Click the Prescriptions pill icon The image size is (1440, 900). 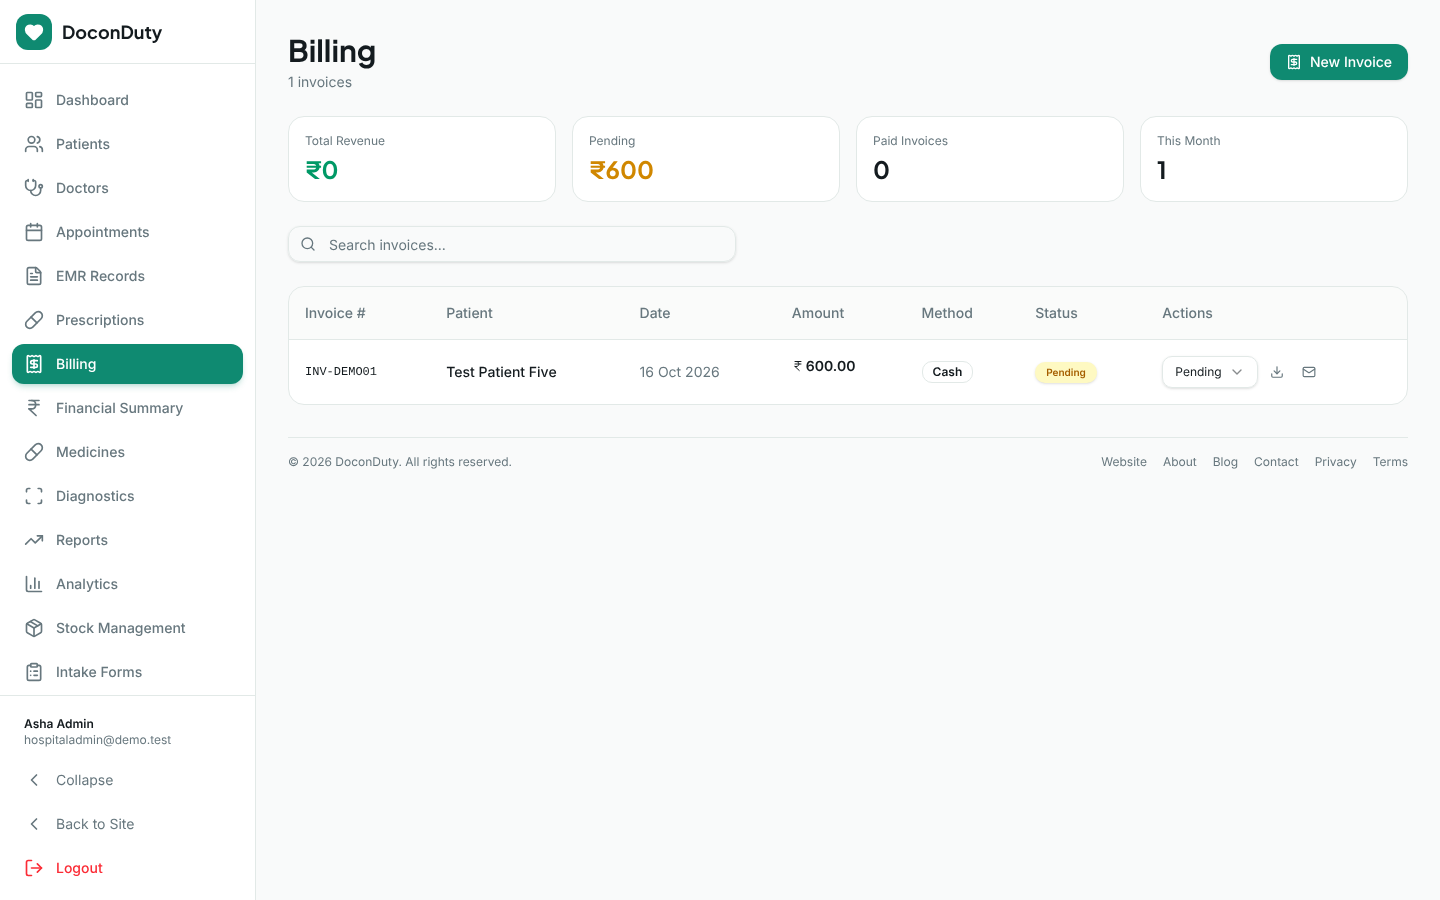34,320
